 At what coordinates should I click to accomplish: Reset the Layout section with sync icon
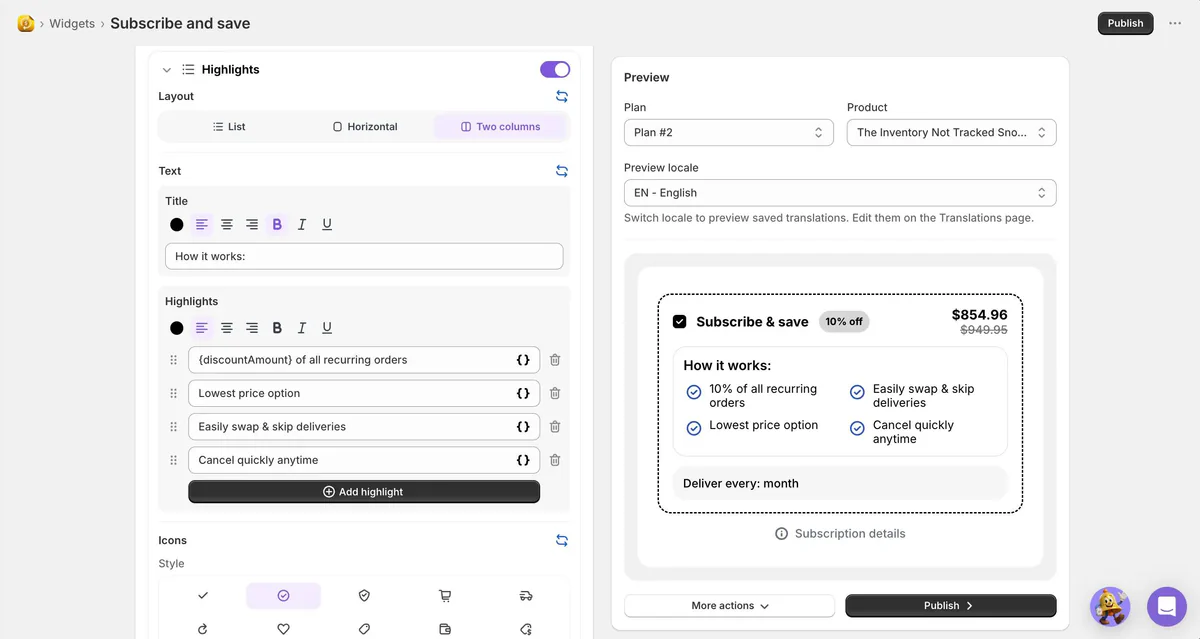pyautogui.click(x=562, y=96)
